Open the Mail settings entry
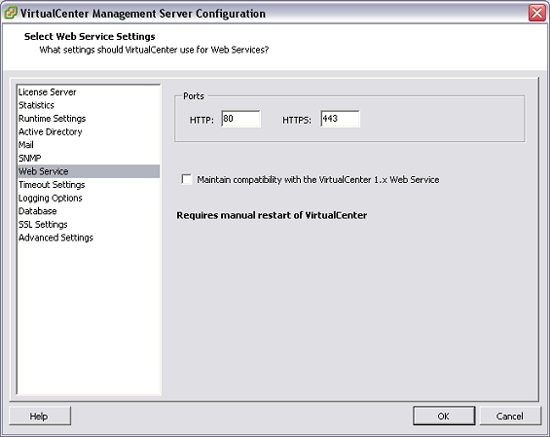 [x=26, y=144]
